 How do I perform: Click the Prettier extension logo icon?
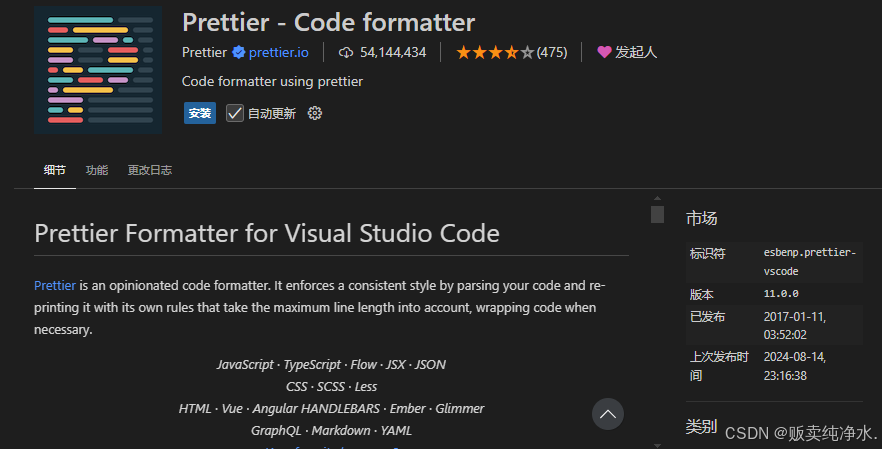tap(98, 70)
